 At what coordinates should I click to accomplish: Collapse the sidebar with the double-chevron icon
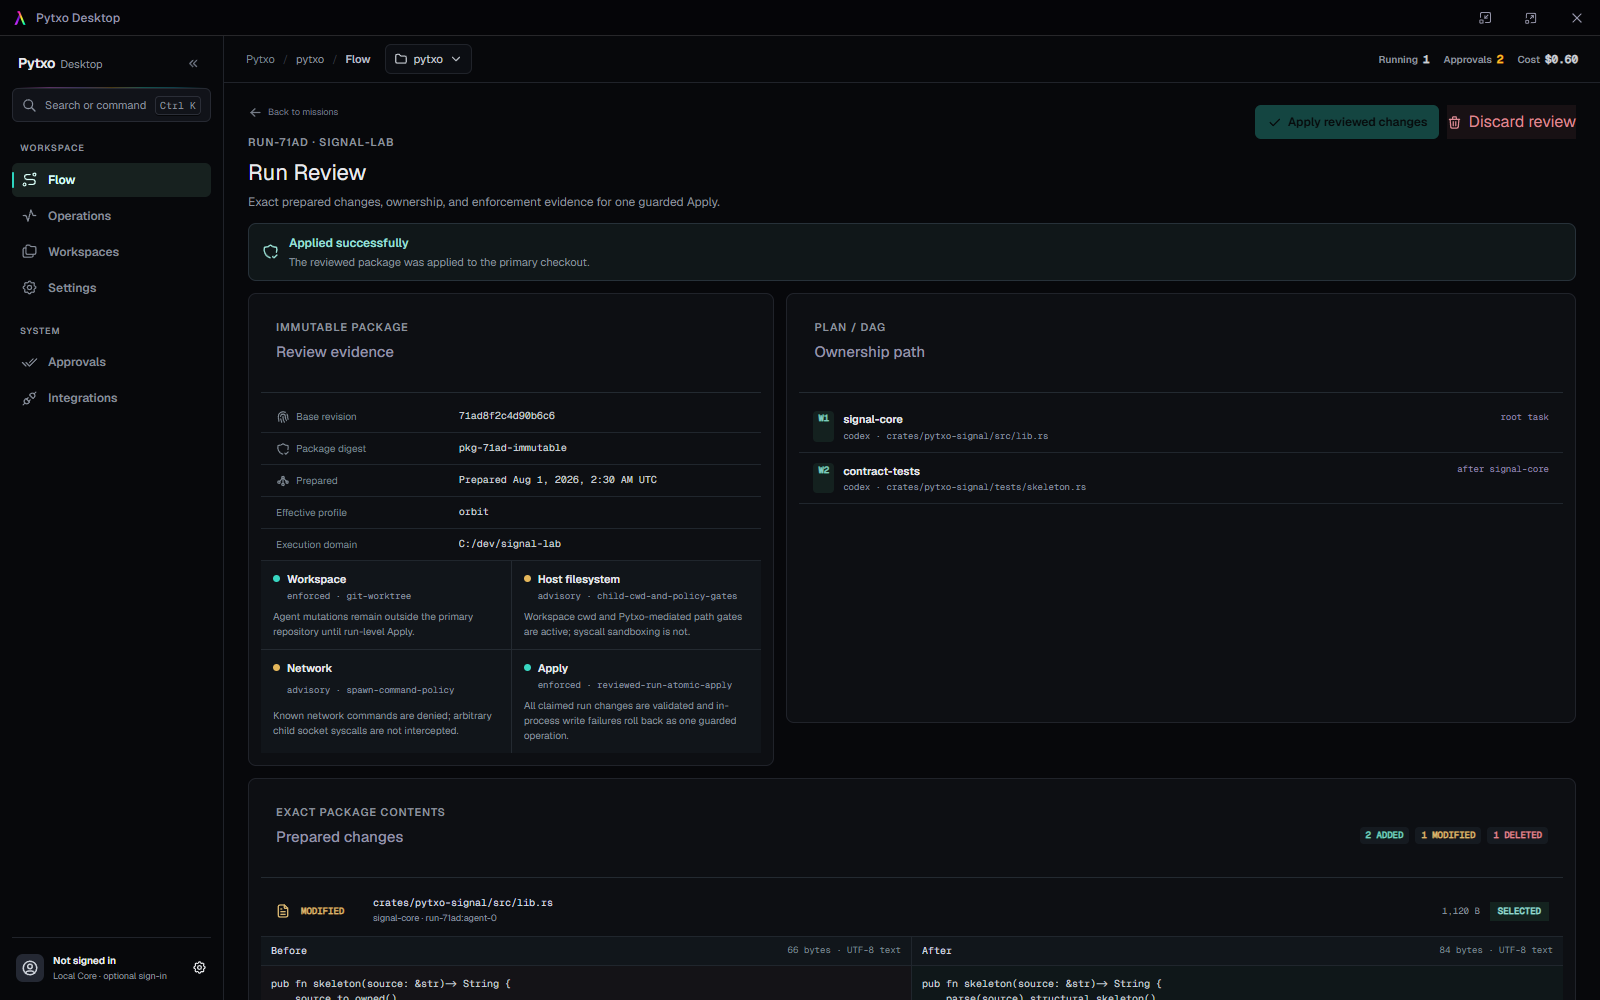[193, 64]
